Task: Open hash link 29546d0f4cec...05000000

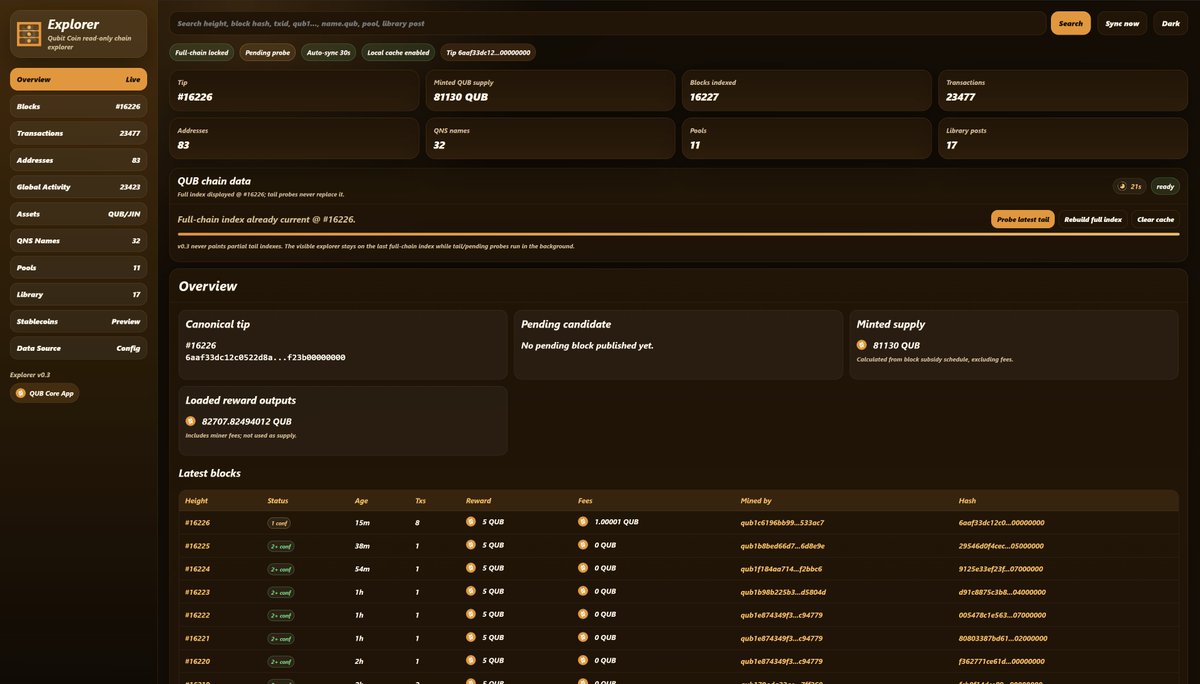Action: tap(1001, 546)
